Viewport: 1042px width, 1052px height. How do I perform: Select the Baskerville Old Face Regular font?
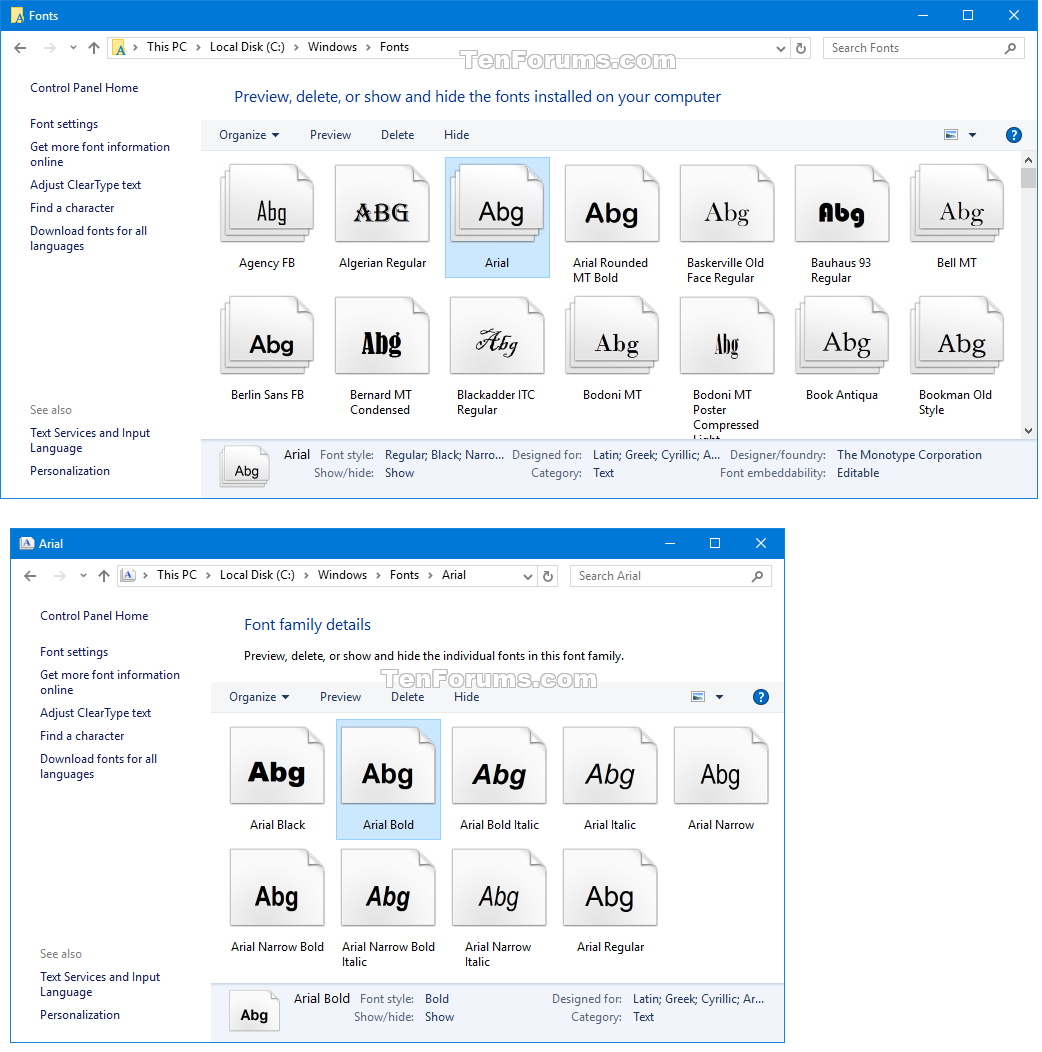[x=727, y=204]
